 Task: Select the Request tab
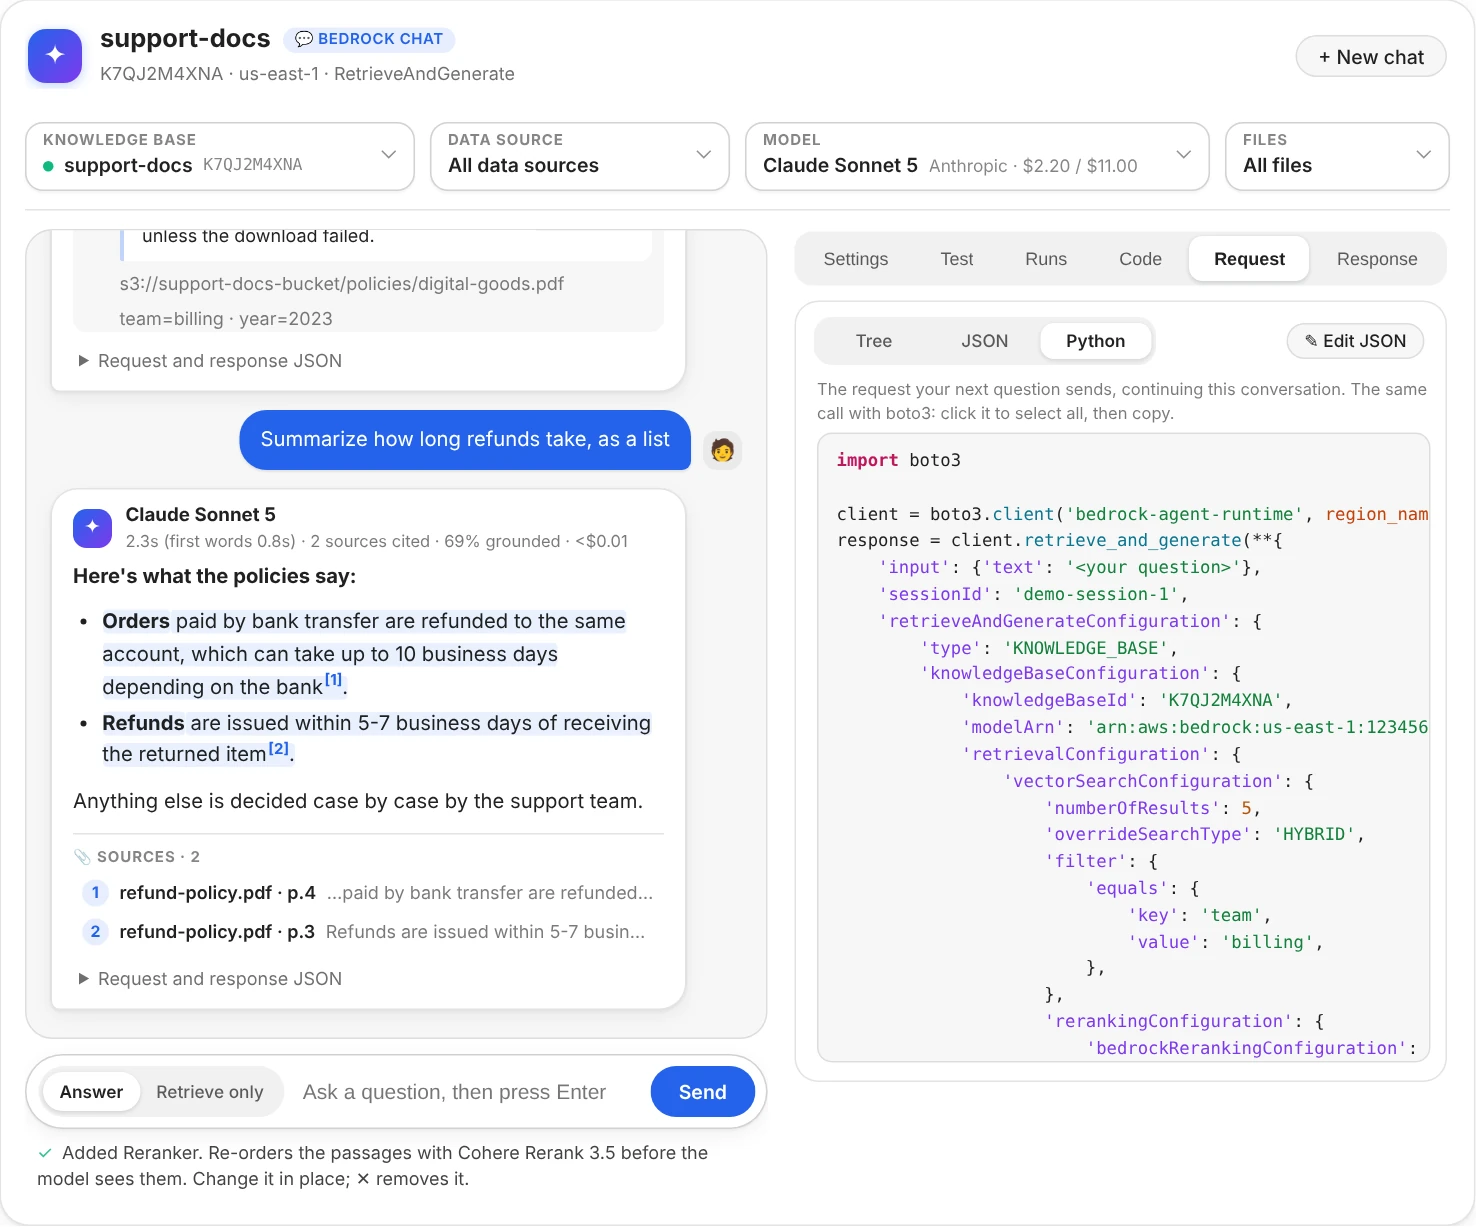click(x=1250, y=259)
